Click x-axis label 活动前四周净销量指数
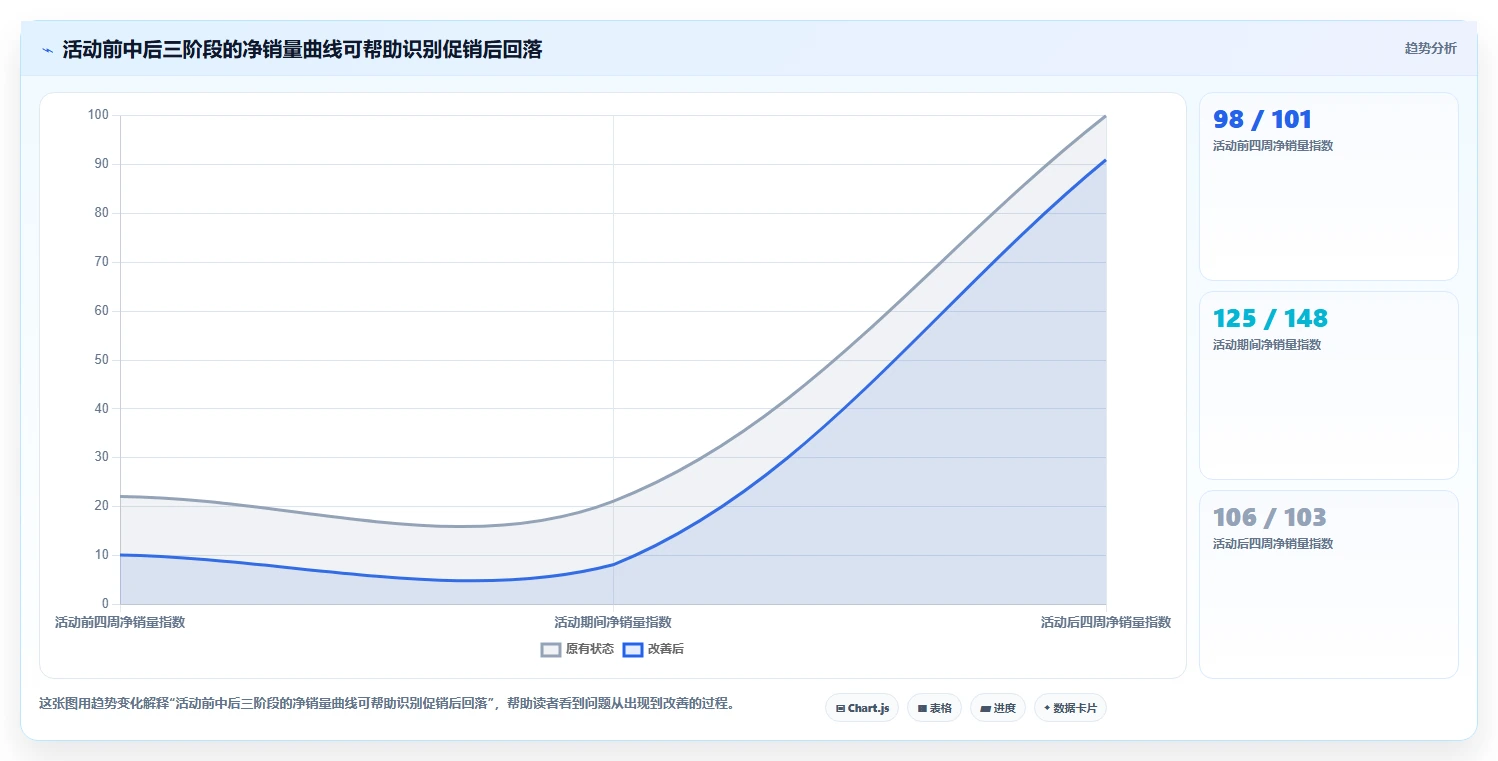This screenshot has height=761, width=1498. click(120, 622)
